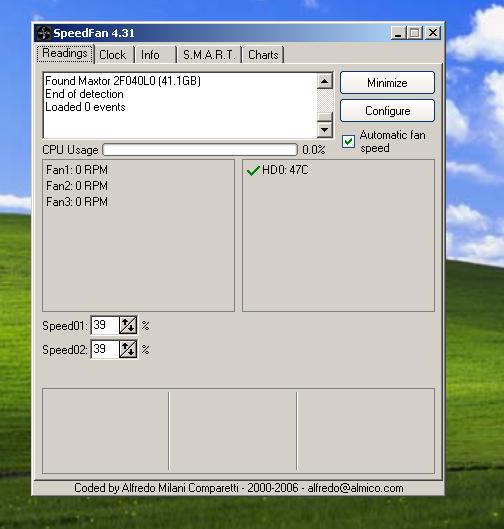Click the 'Found Maxtor 2F040L0 (41.1GB)' log line
This screenshot has height=529, width=504.
[123, 81]
